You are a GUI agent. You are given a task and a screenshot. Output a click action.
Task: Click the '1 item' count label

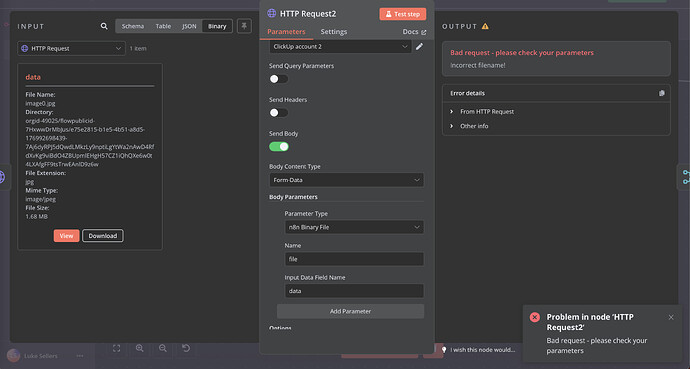point(138,48)
